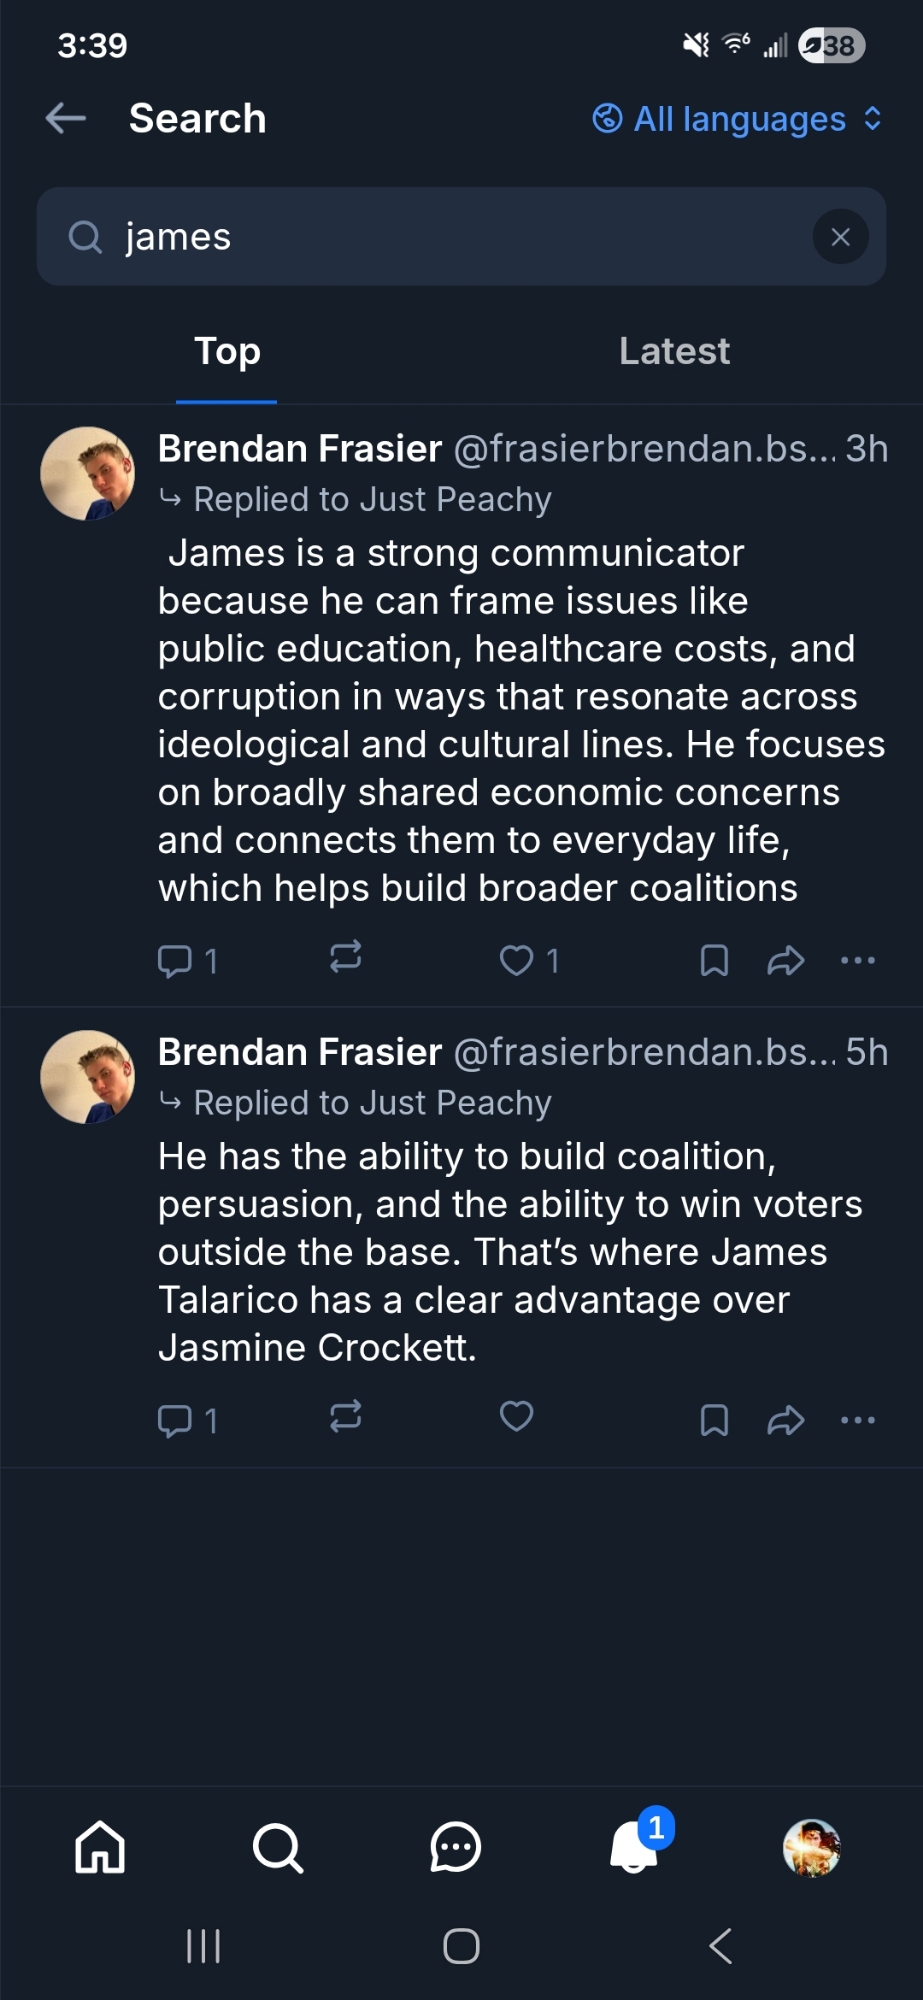This screenshot has width=923, height=2000.
Task: Go back using the top-left arrow
Action: 66,118
